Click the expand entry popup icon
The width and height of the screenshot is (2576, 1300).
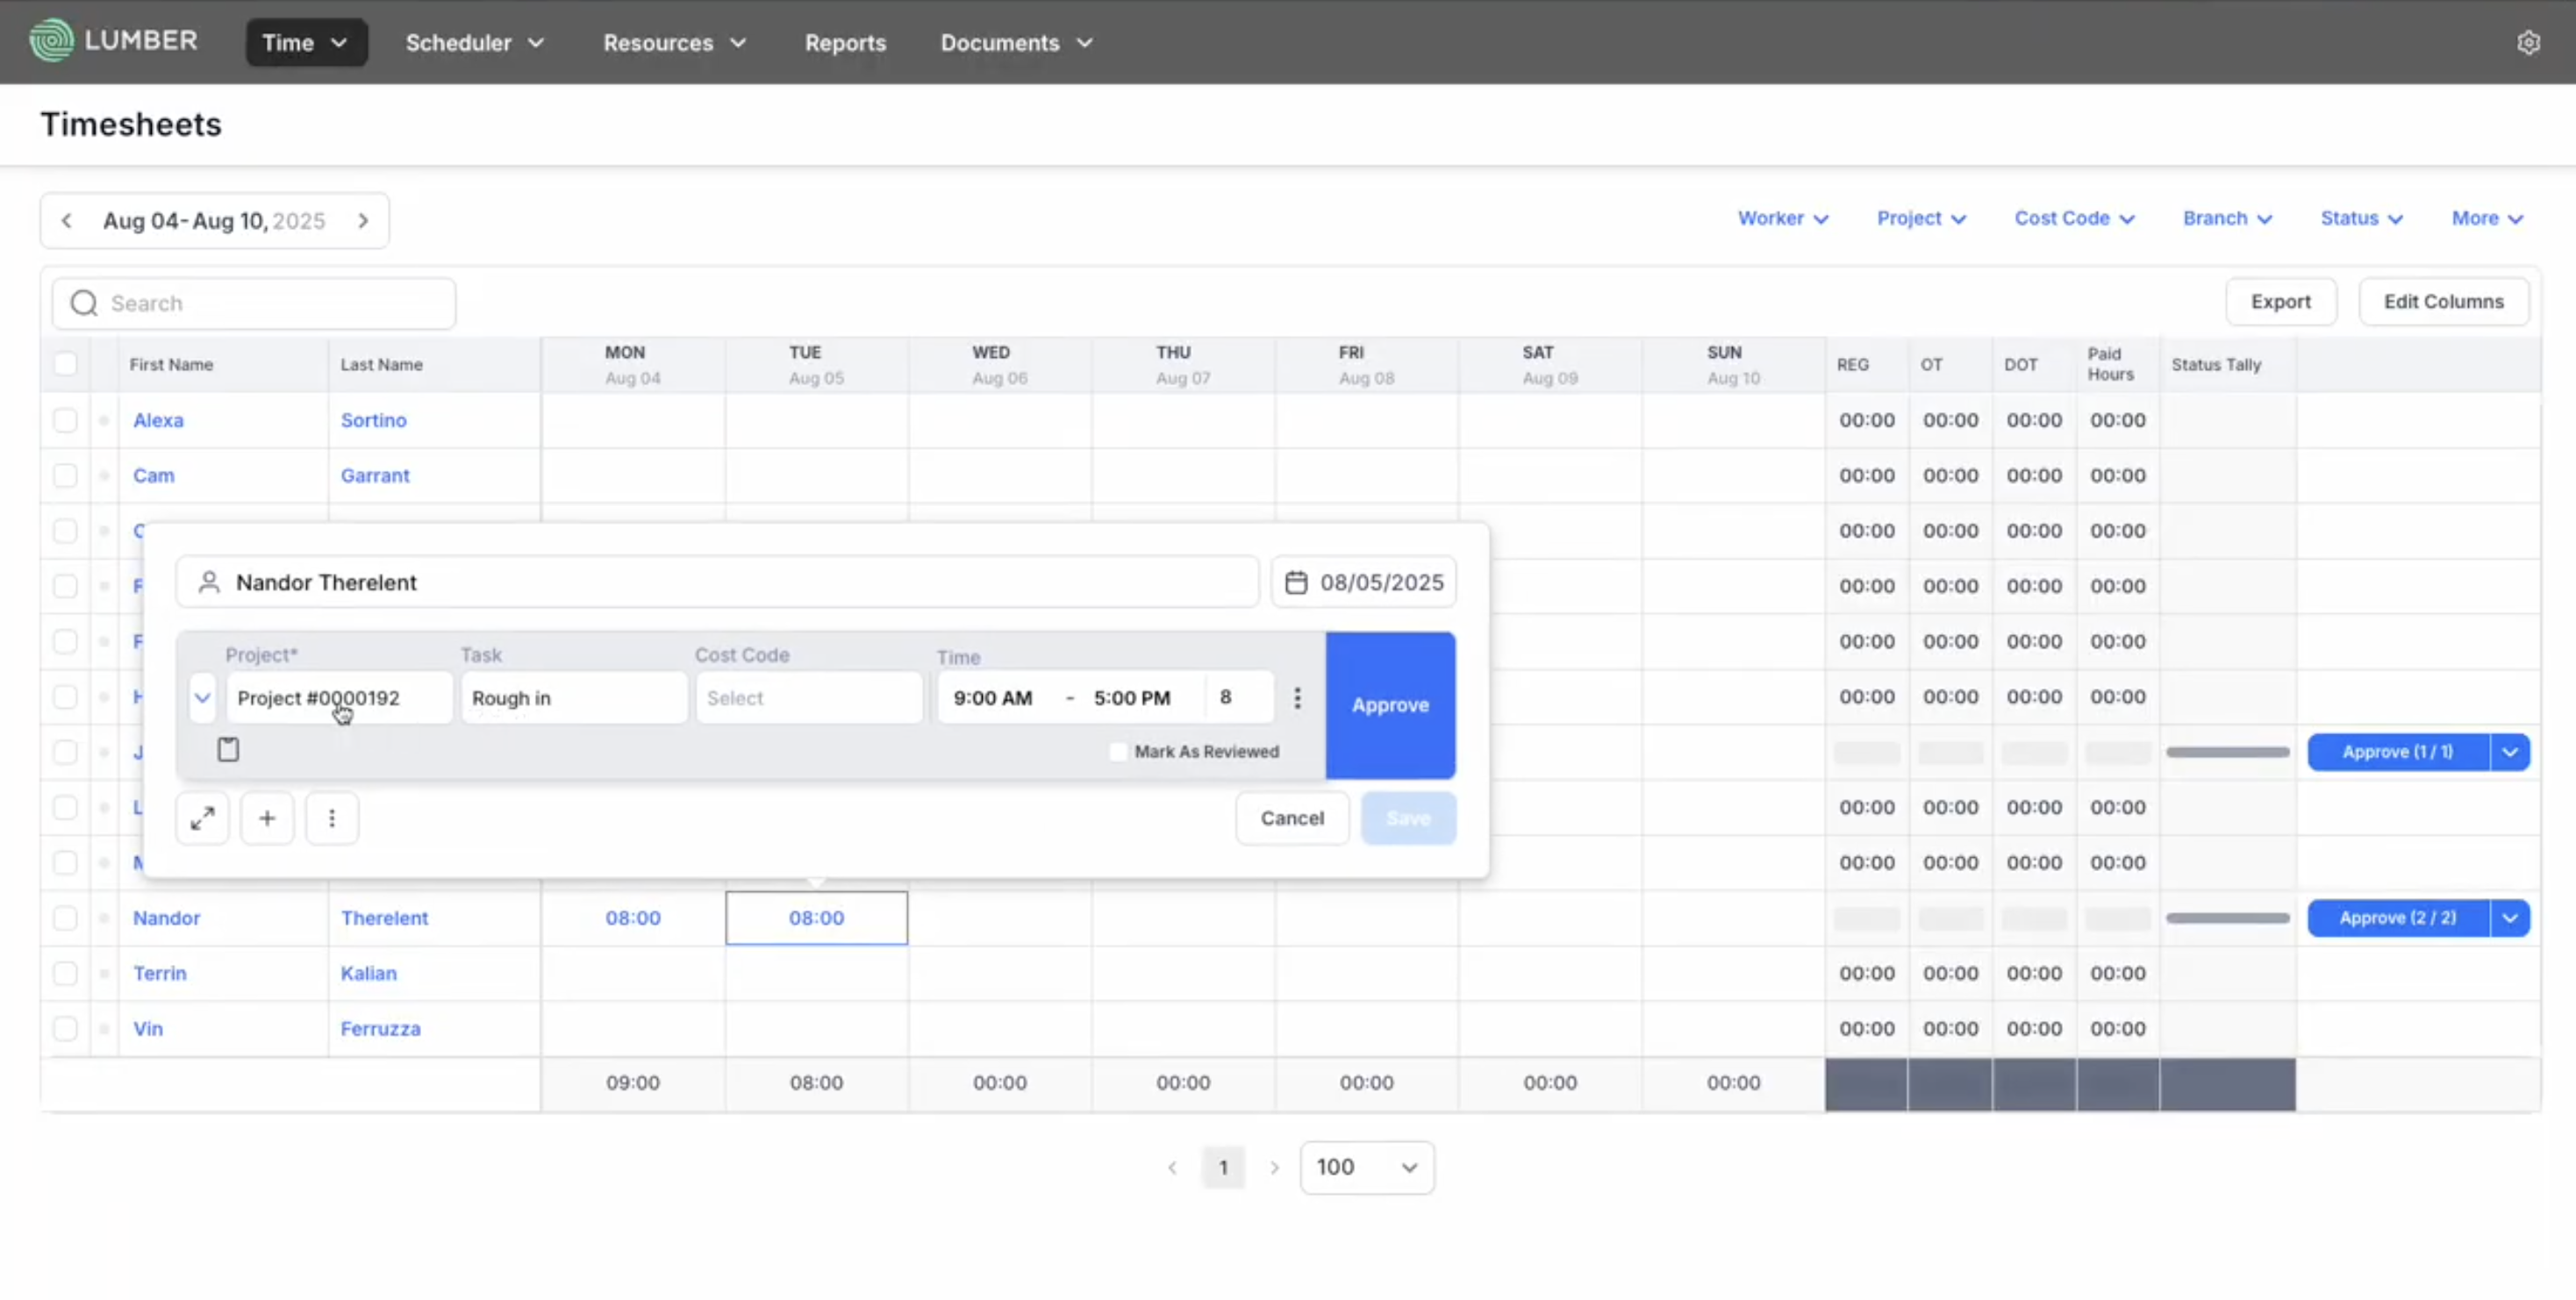tap(202, 819)
